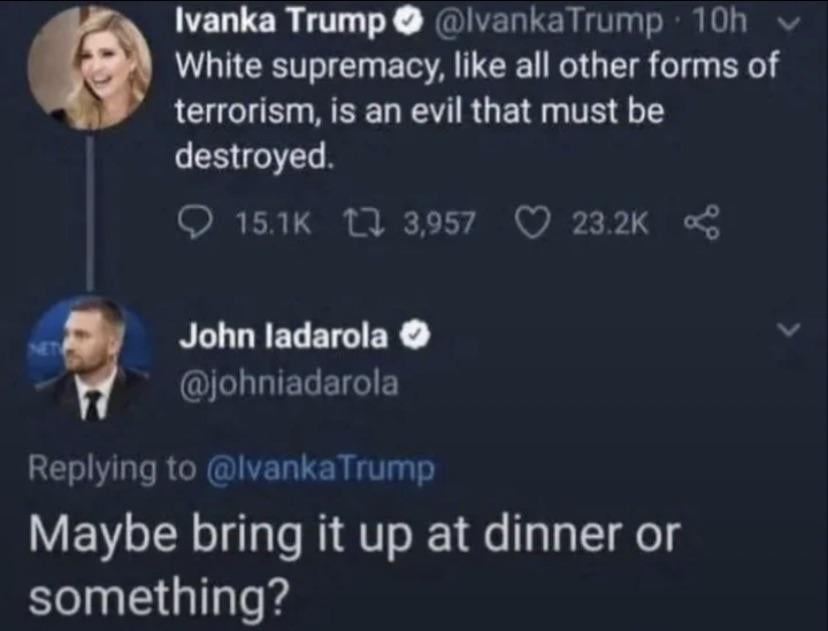Click John Iadarola's verified badge
This screenshot has height=631, width=828.
pyautogui.click(x=417, y=336)
